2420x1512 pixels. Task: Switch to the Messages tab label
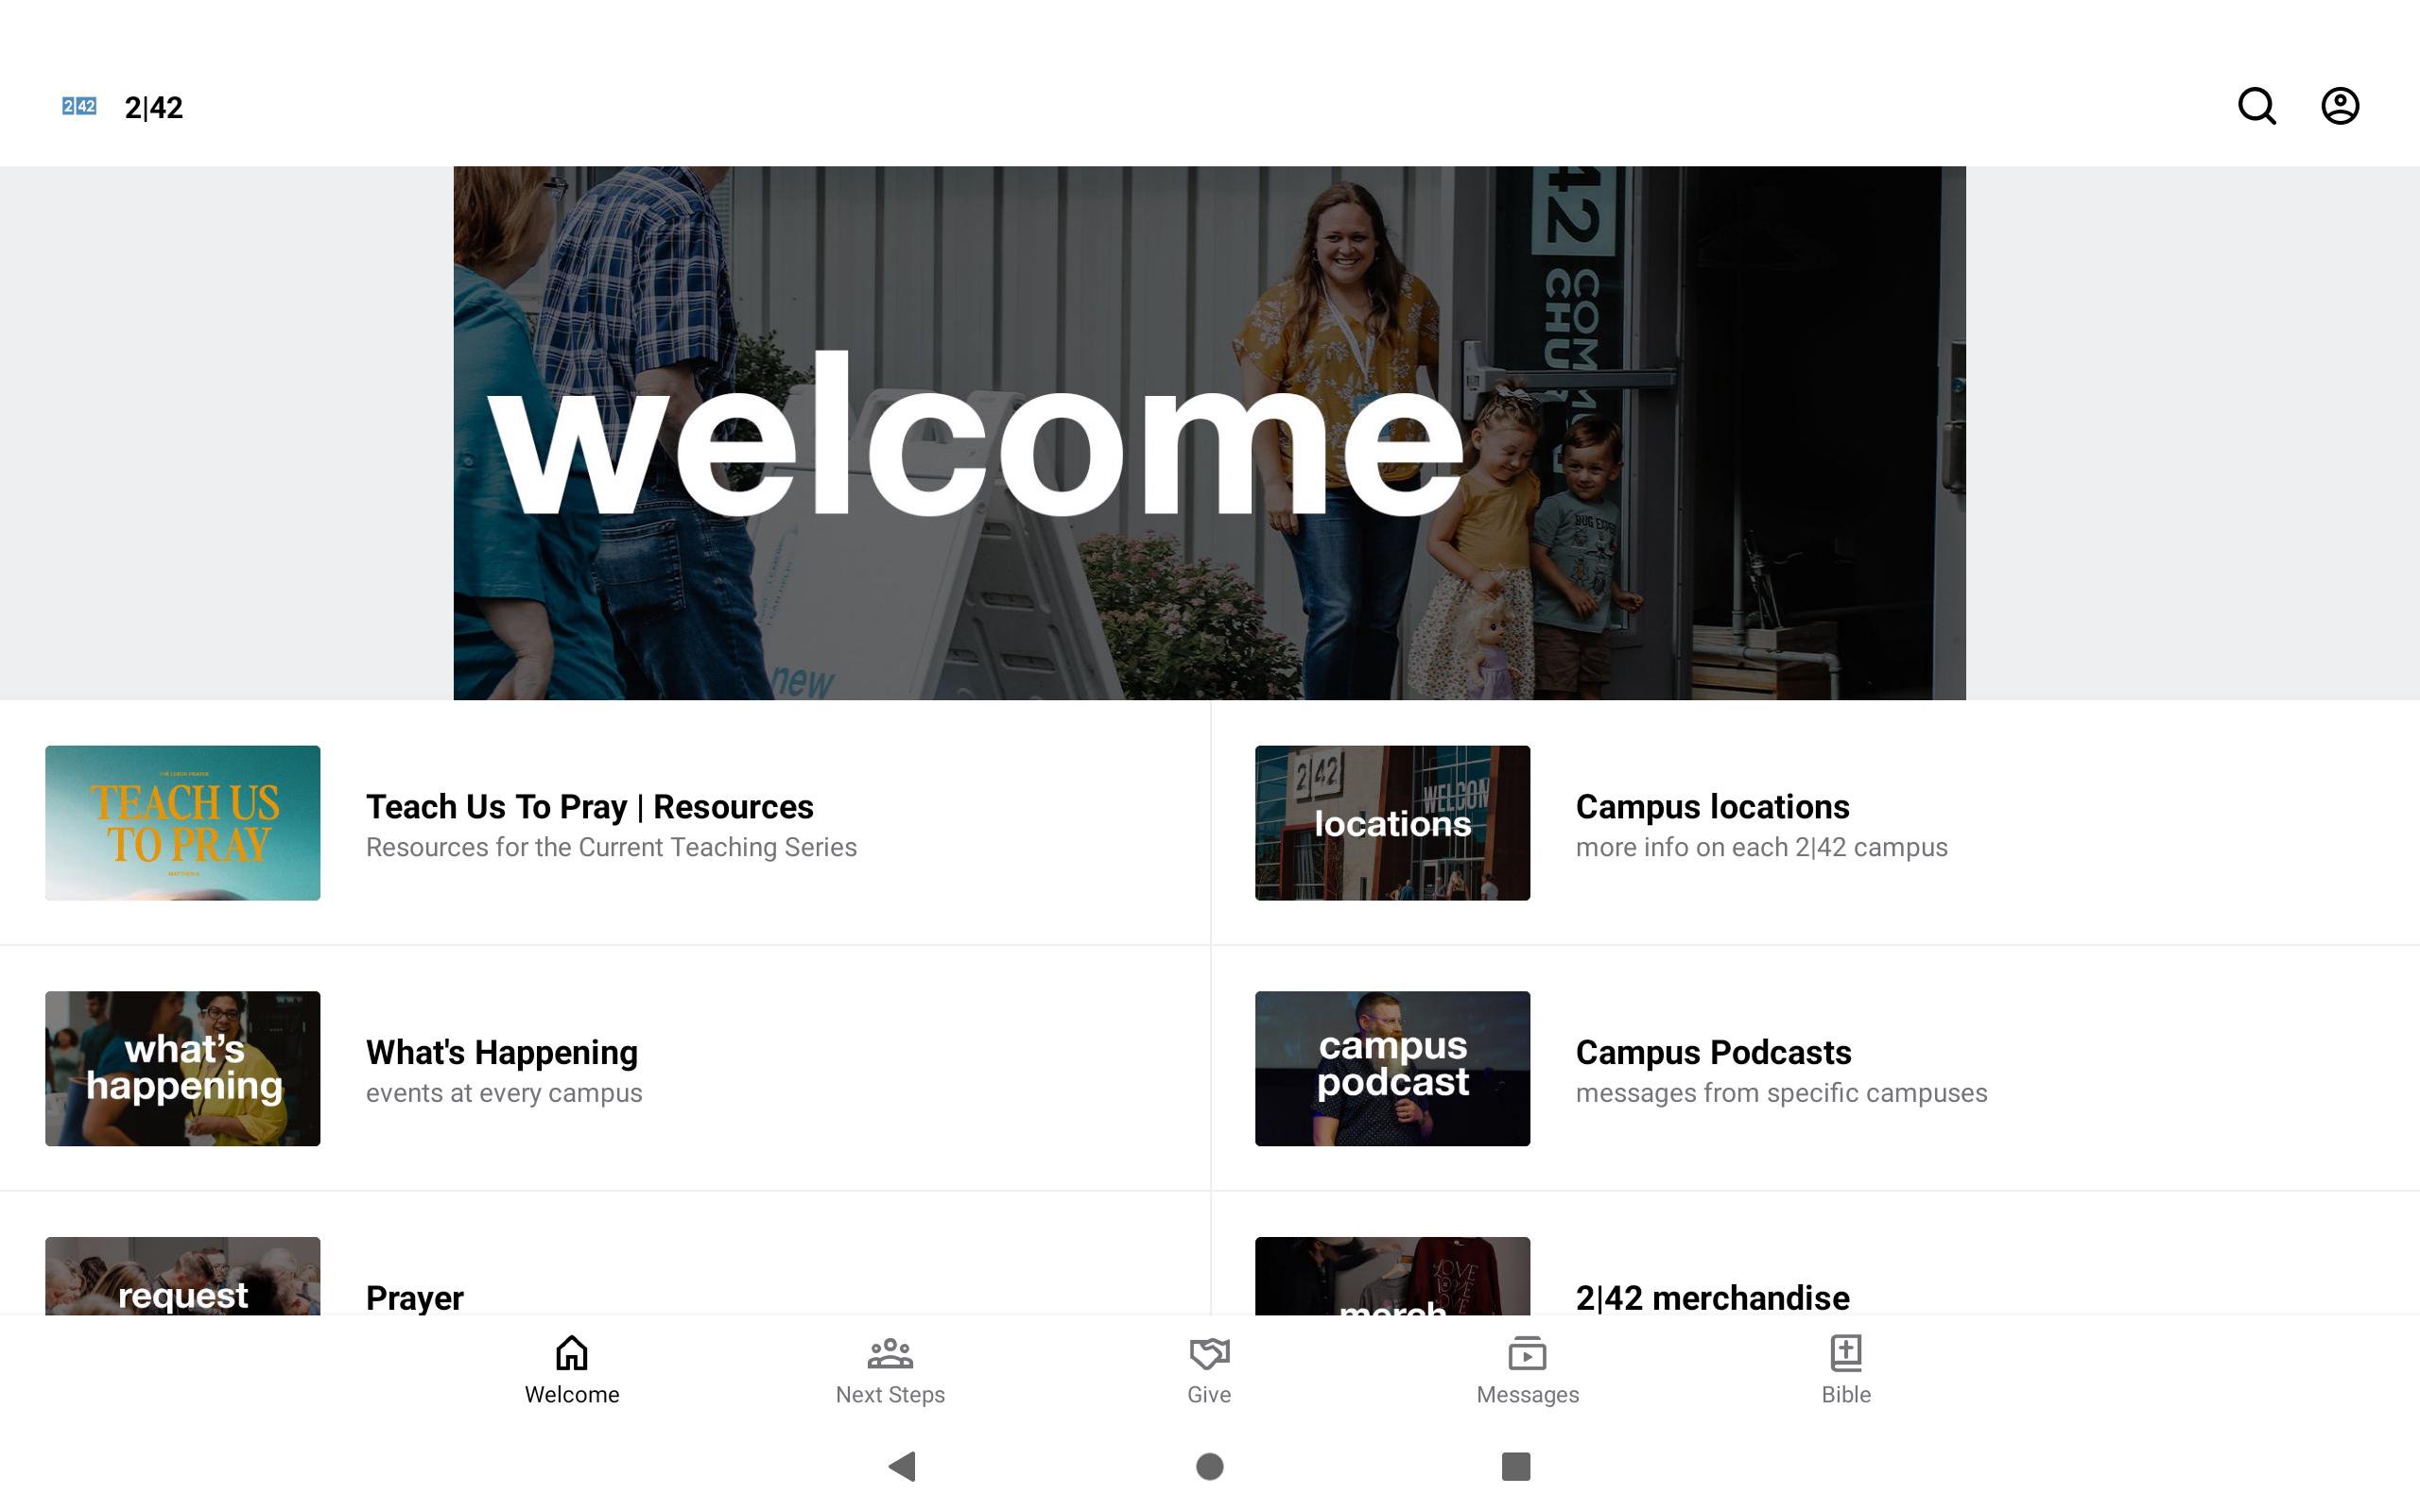pyautogui.click(x=1527, y=1394)
